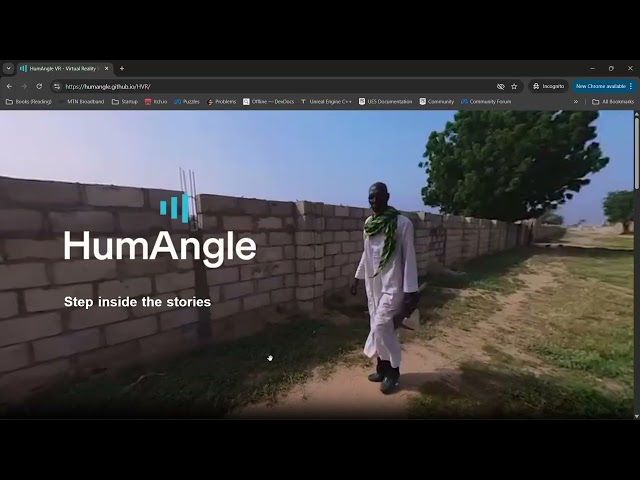This screenshot has height=480, width=640.
Task: Open Community bookmark
Action: [437, 102]
